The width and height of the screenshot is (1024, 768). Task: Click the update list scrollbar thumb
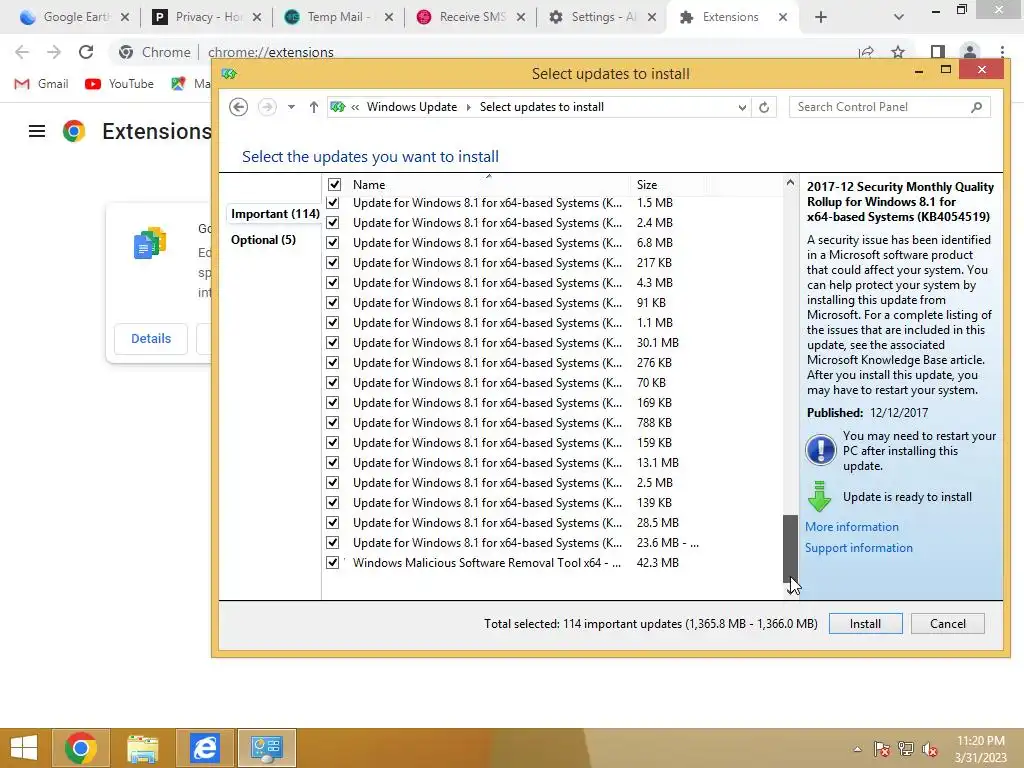pyautogui.click(x=790, y=548)
